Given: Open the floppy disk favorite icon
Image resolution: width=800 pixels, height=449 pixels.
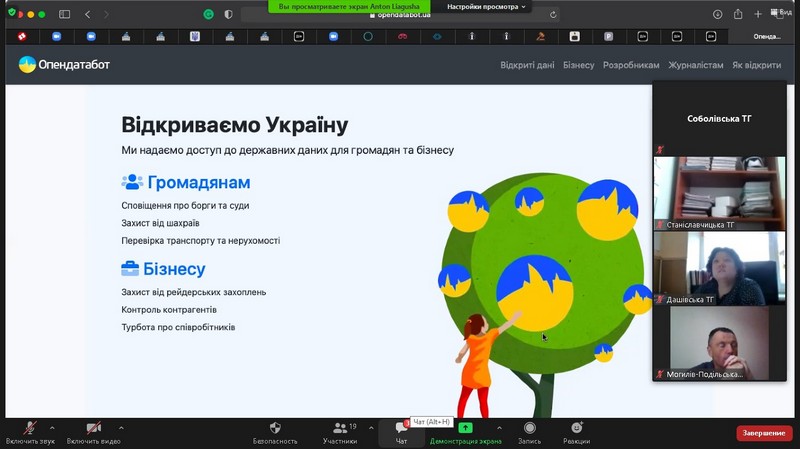Looking at the screenshot, I should pyautogui.click(x=574, y=36).
